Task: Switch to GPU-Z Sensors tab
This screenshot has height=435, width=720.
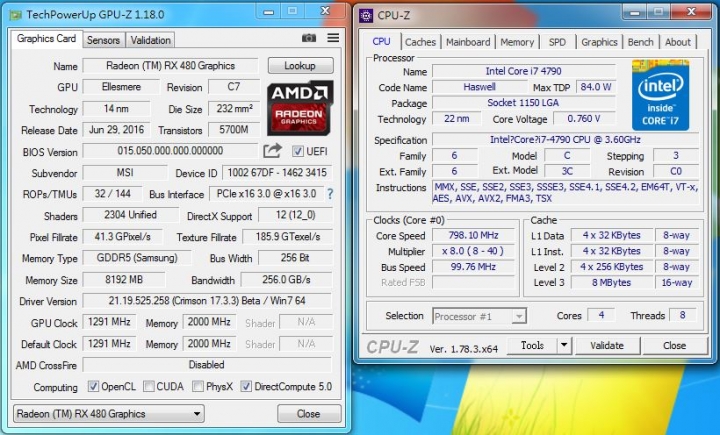Action: 103,40
